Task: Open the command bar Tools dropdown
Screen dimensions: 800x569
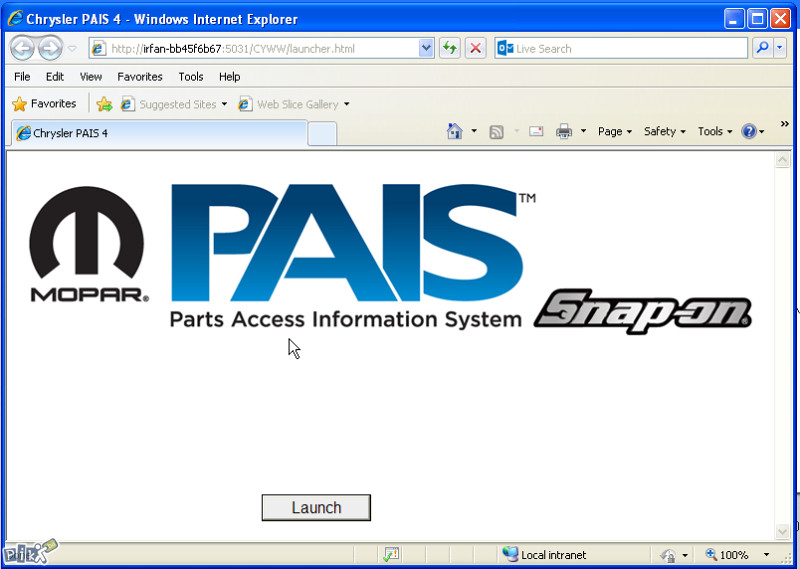Action: tap(714, 132)
